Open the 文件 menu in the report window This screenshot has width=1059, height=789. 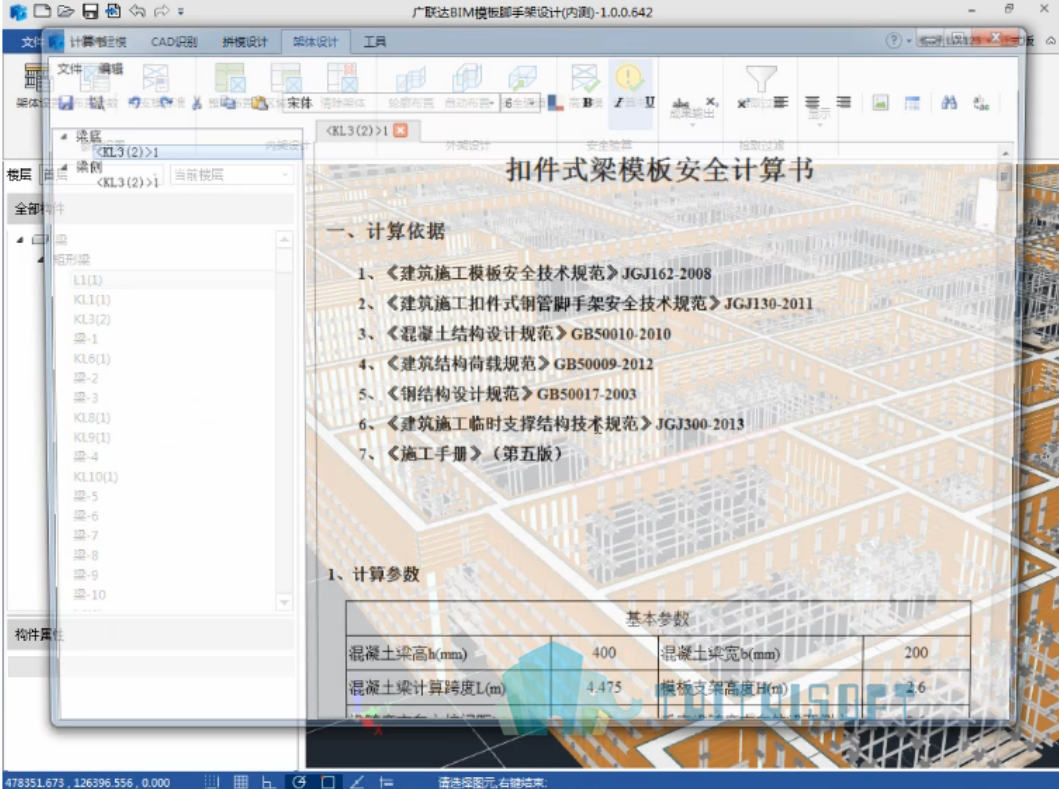click(70, 69)
